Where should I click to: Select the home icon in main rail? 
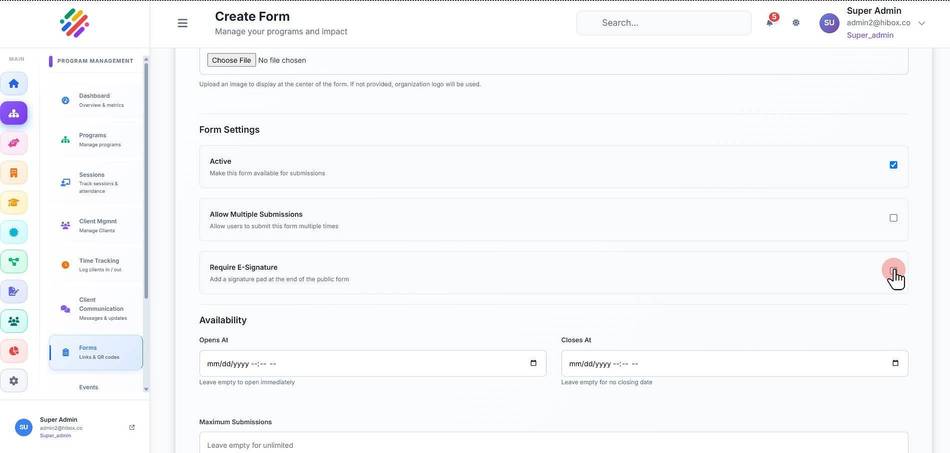tap(14, 84)
